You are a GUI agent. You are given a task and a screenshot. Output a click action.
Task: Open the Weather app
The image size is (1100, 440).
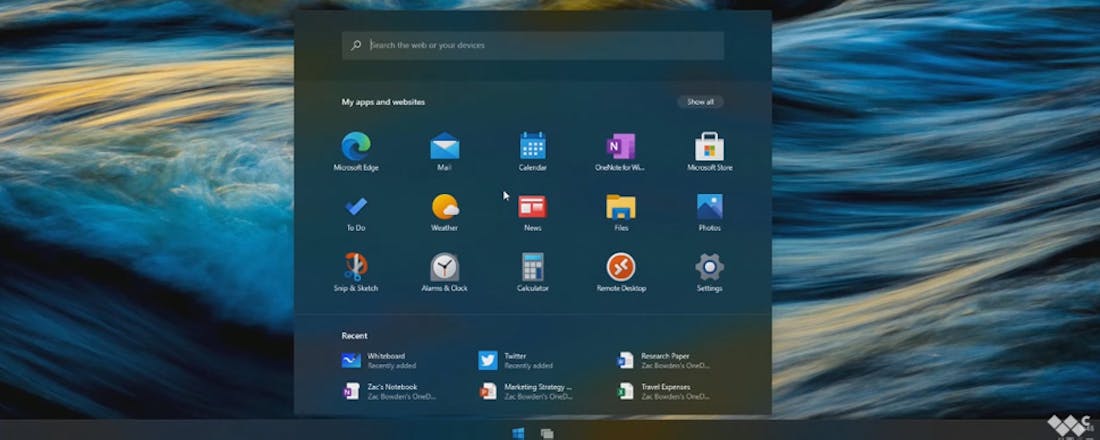(x=444, y=212)
